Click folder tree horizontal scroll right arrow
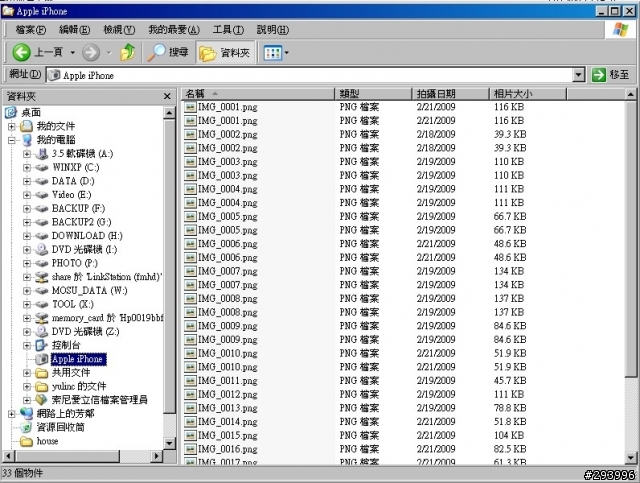 pos(156,456)
